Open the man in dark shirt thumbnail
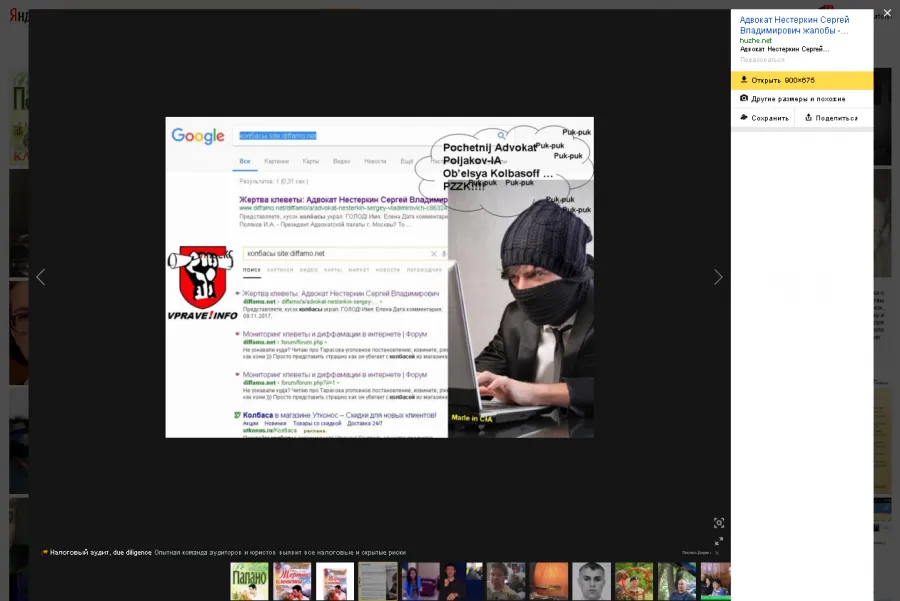Viewport: 900px width, 601px height. 463,581
